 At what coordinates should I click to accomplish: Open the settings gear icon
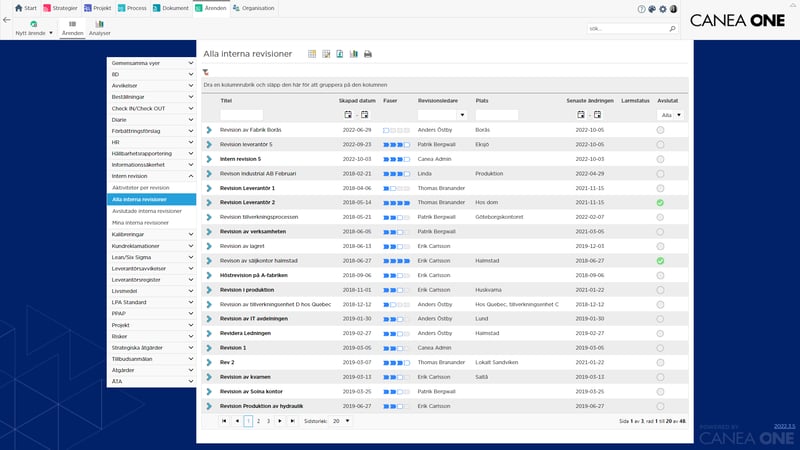tap(663, 9)
